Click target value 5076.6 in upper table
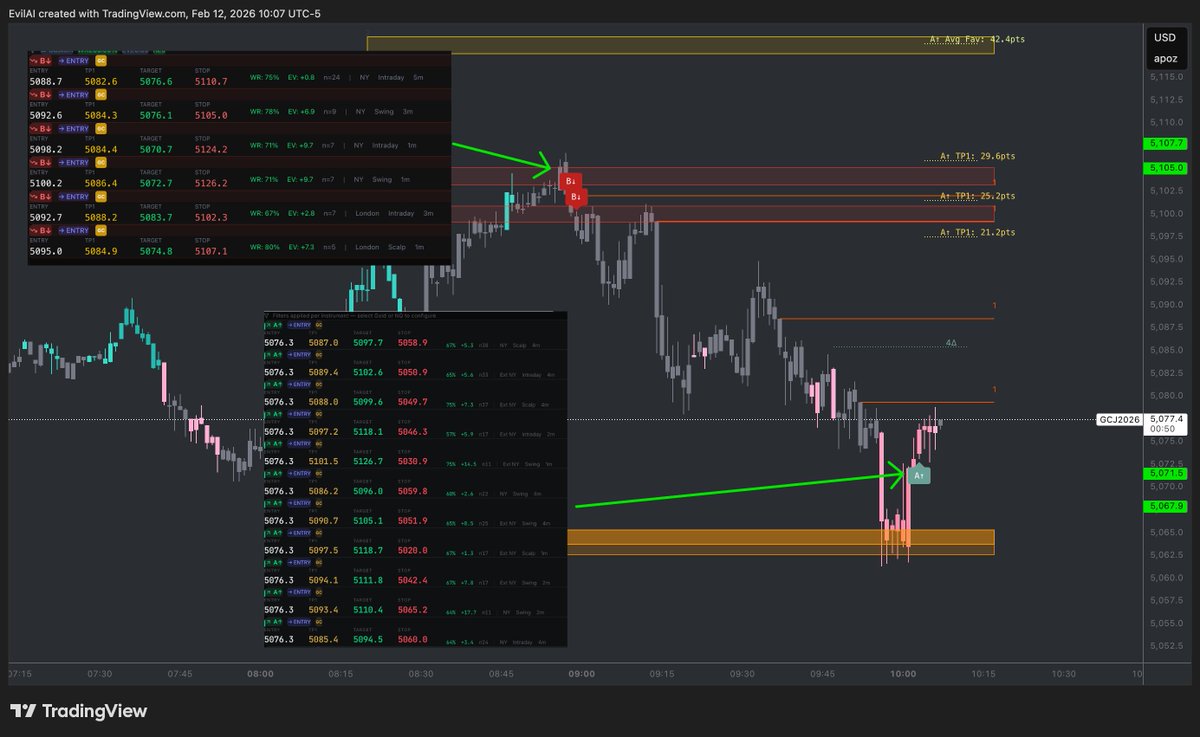The height and width of the screenshot is (737, 1200). pyautogui.click(x=156, y=82)
